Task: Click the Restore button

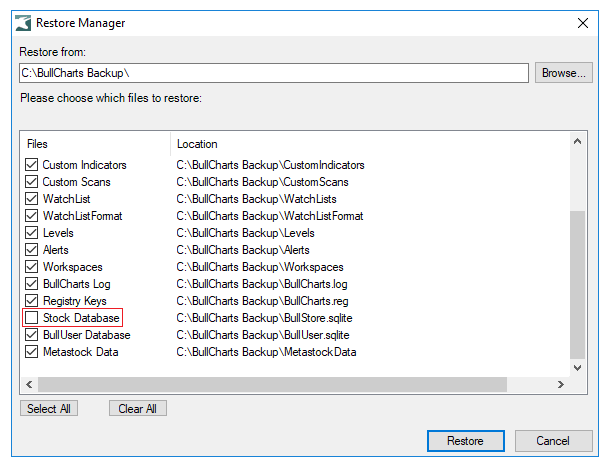Action: pyautogui.click(x=466, y=440)
